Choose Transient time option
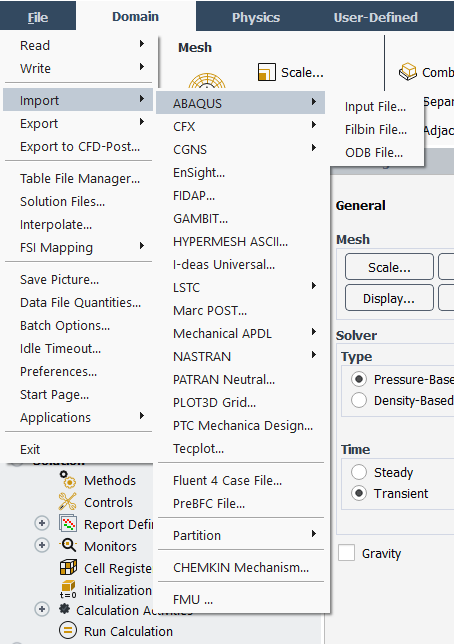454x644 pixels. point(359,493)
